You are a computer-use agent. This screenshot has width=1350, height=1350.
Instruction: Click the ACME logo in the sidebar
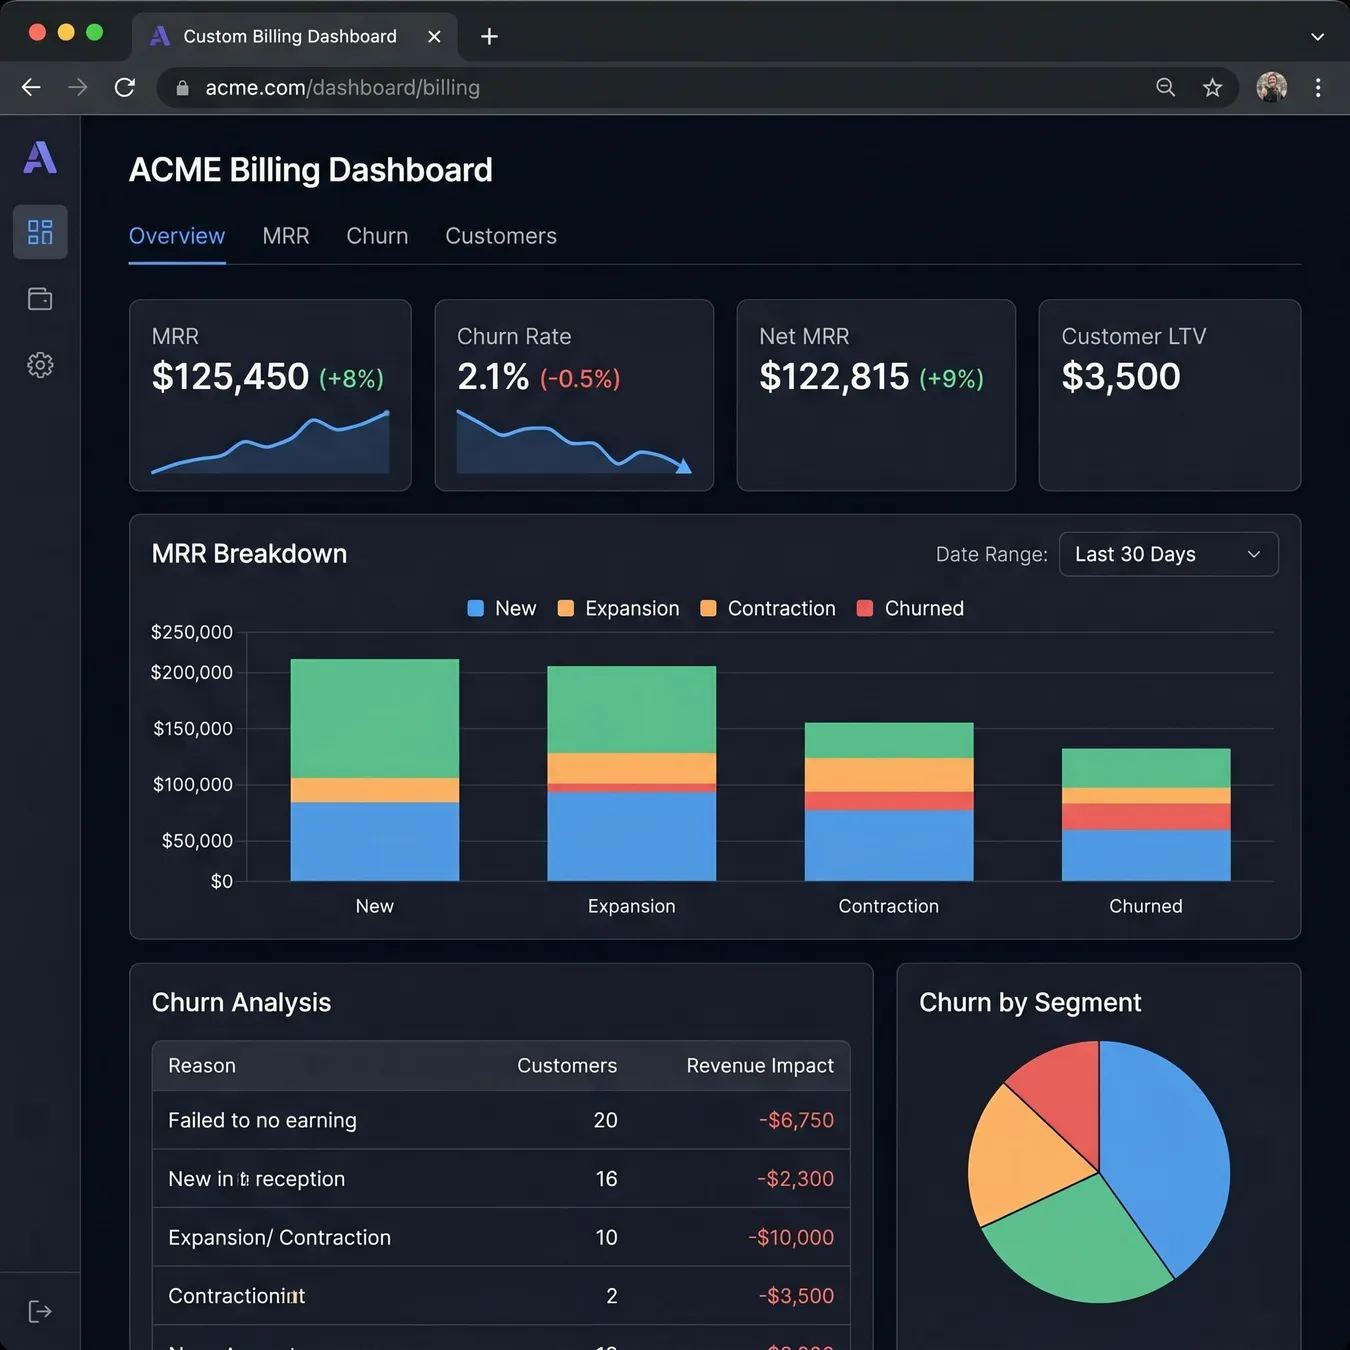pyautogui.click(x=40, y=157)
